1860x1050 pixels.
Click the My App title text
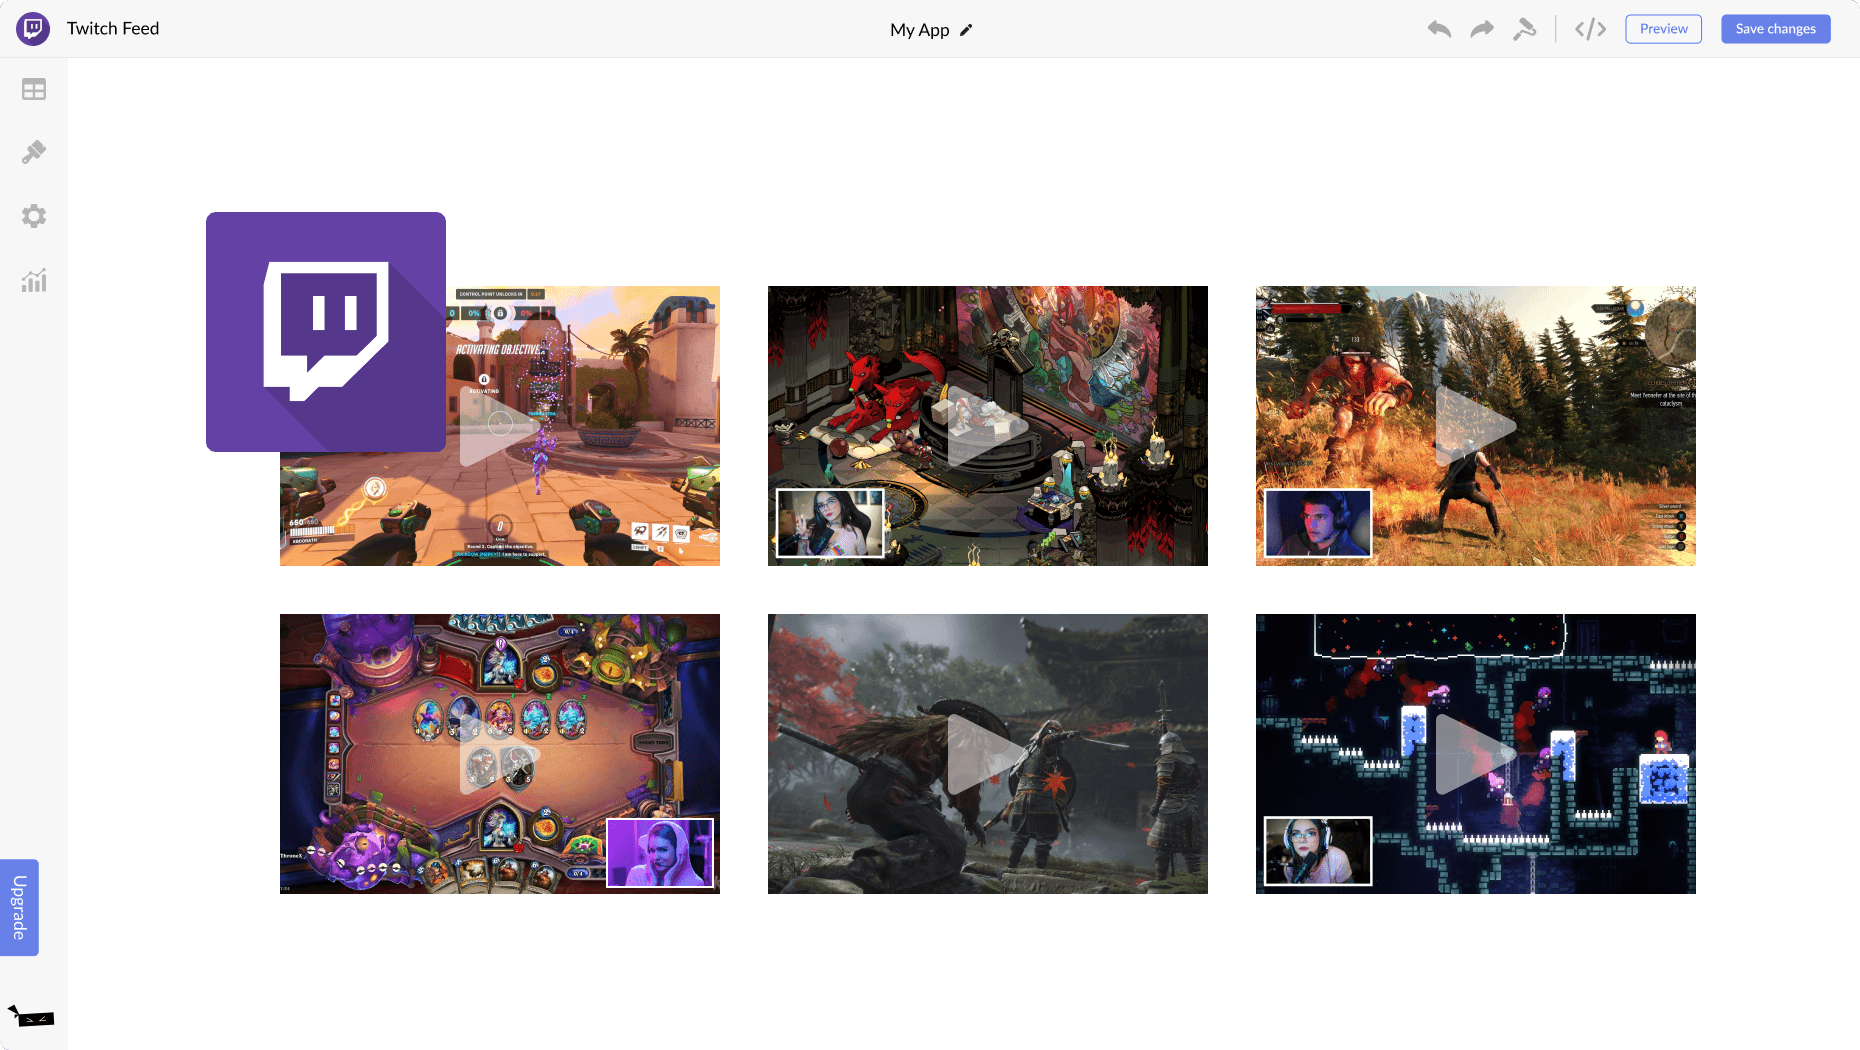point(919,30)
